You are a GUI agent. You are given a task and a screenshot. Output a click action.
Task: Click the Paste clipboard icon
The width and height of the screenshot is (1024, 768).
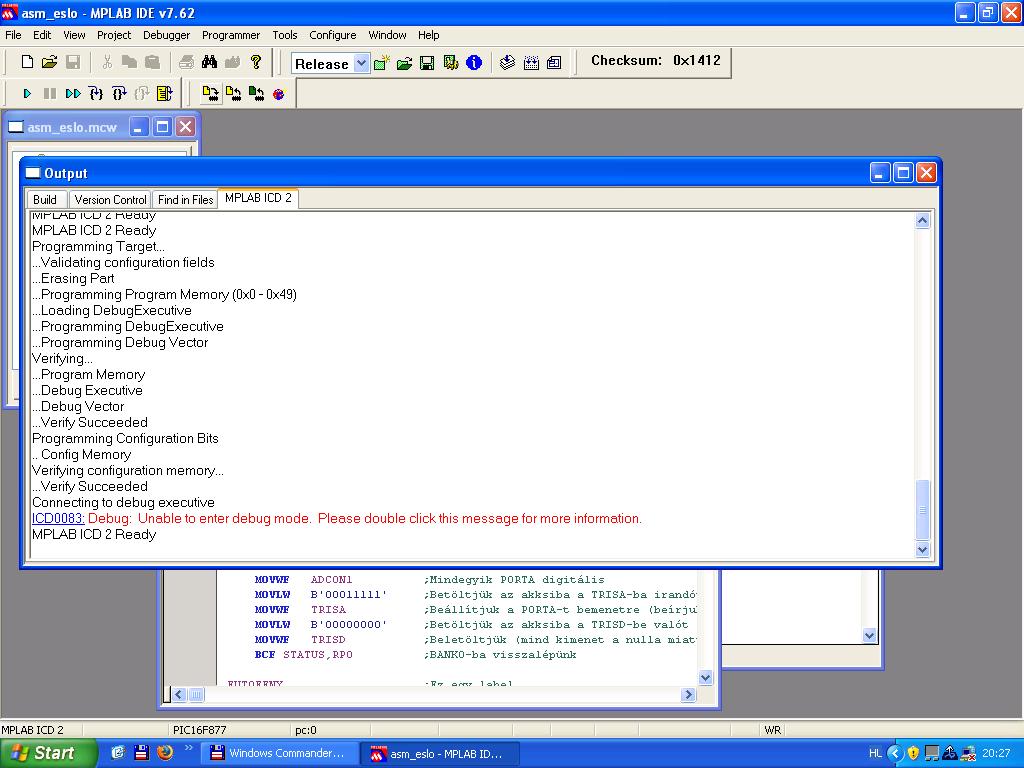click(152, 62)
